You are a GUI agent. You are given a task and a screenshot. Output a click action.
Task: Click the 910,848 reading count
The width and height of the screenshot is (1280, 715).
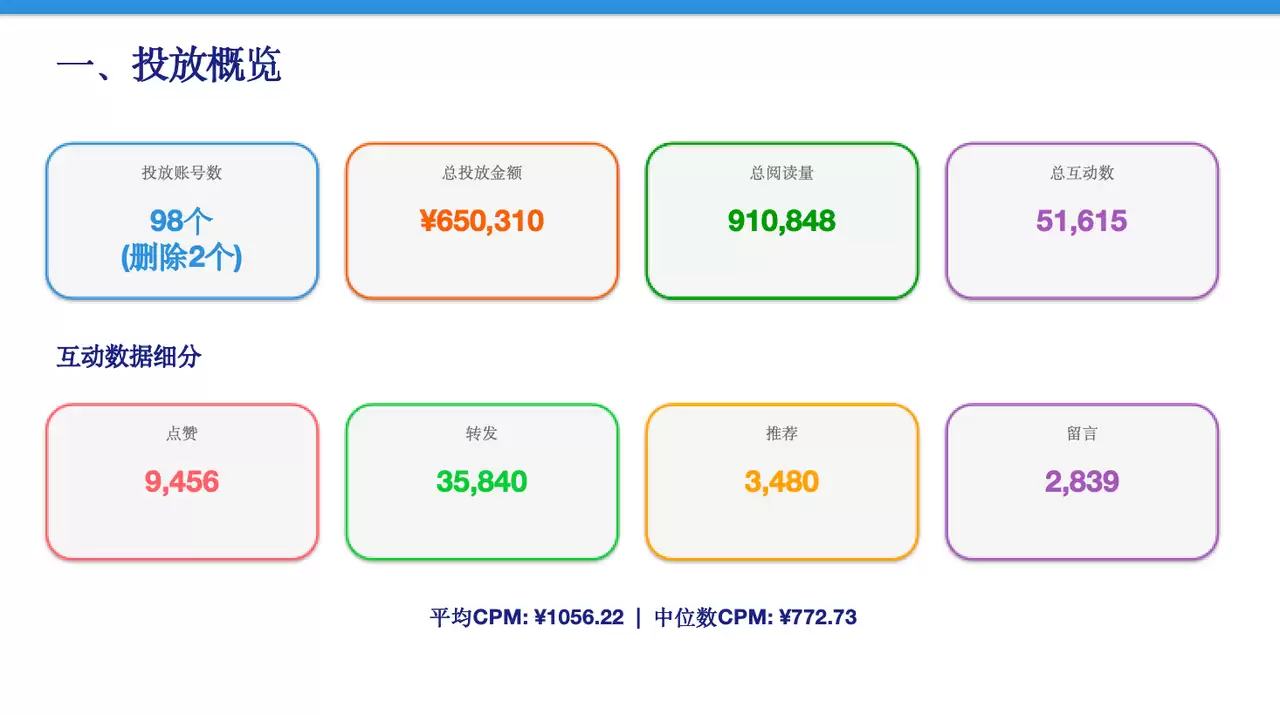click(782, 221)
